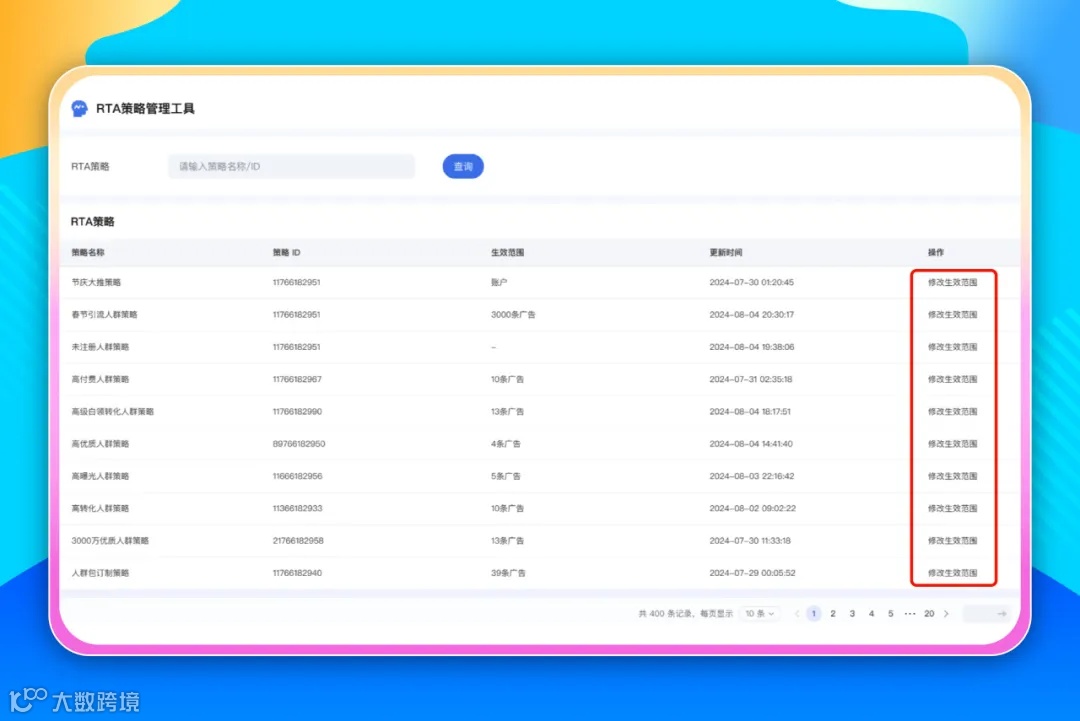
Task: Select the 高曝光人群策略 name cell
Action: [100, 477]
